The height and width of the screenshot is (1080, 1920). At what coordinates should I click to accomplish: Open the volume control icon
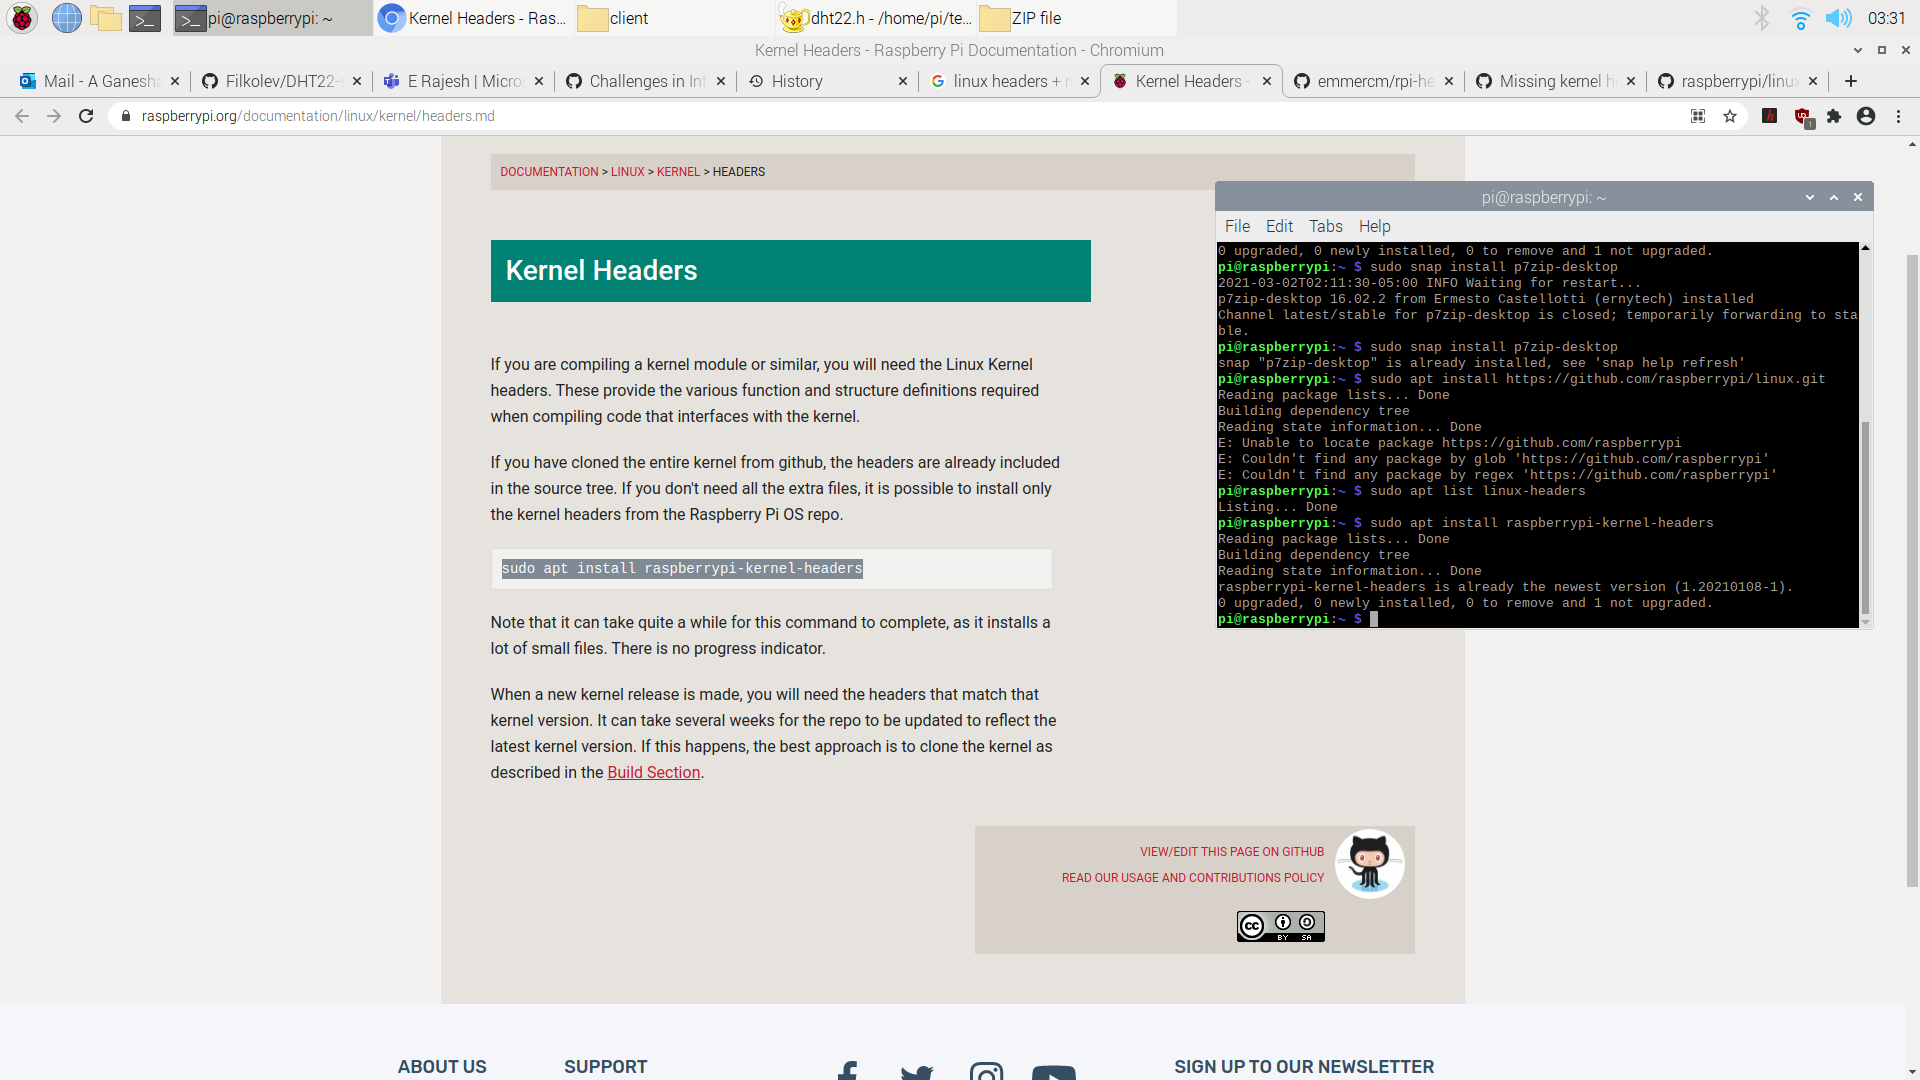pos(1838,18)
